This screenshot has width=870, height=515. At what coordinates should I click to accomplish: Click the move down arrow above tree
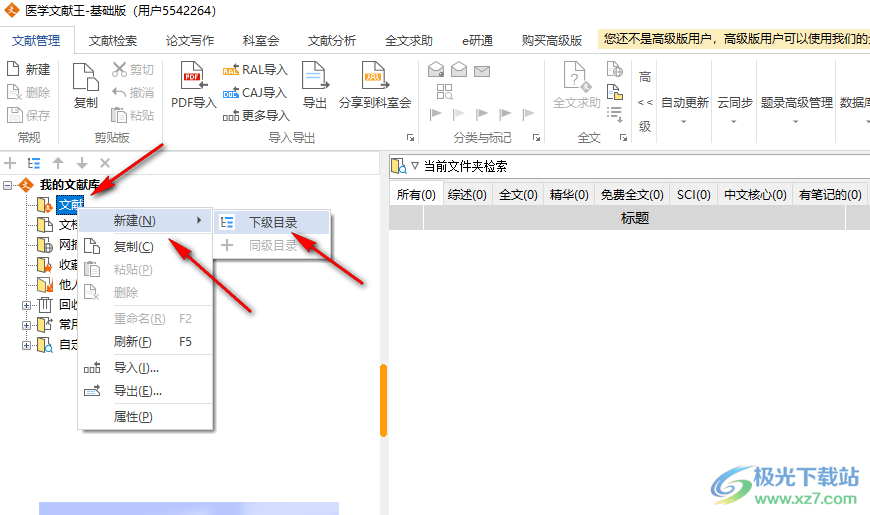click(82, 163)
